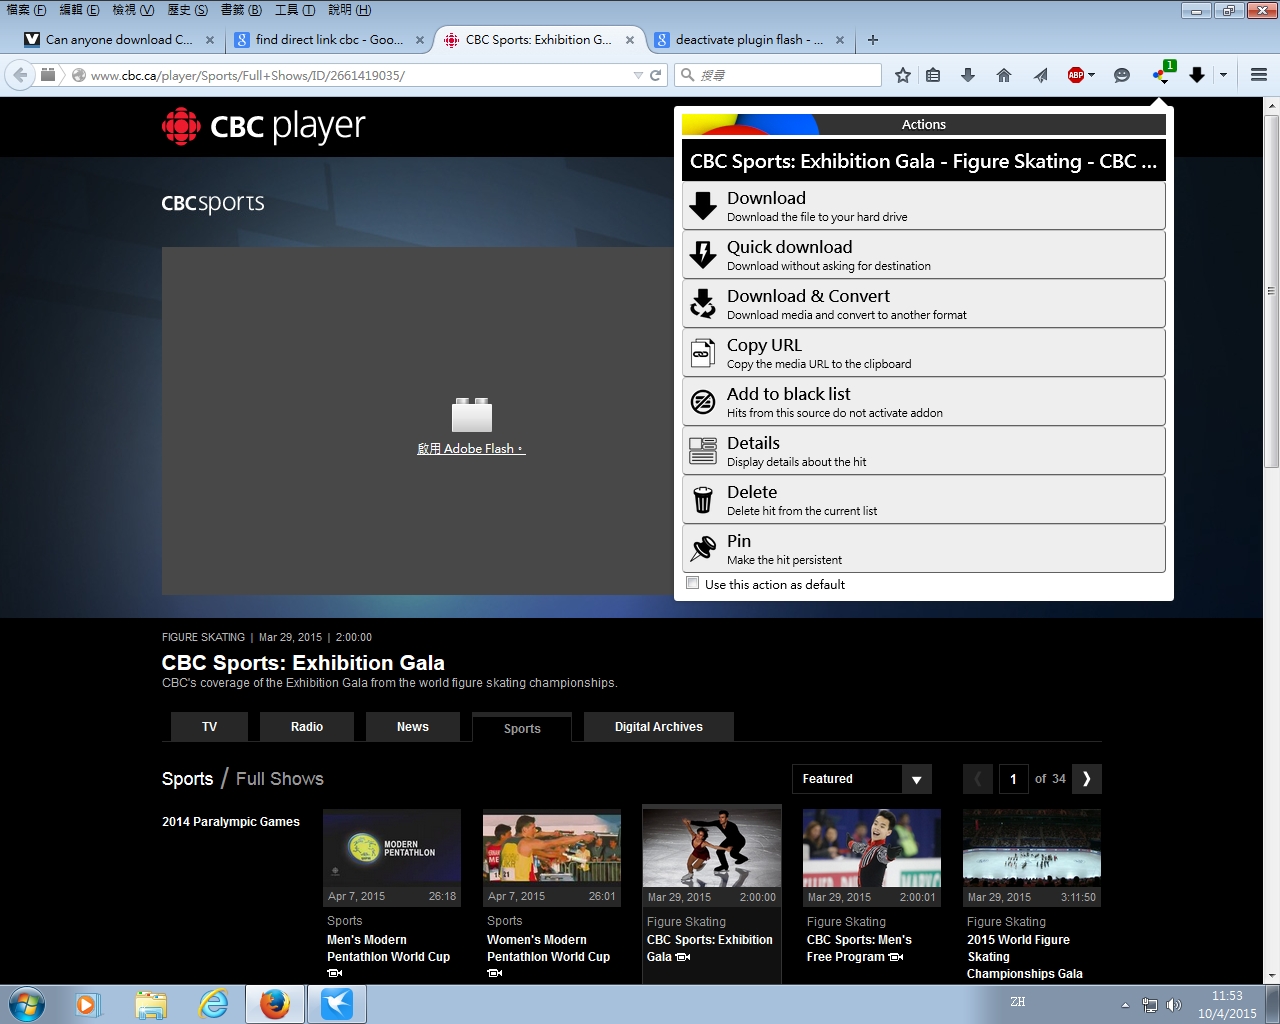Launch Windows Media Player from the taskbar
The image size is (1280, 1024).
[88, 1004]
